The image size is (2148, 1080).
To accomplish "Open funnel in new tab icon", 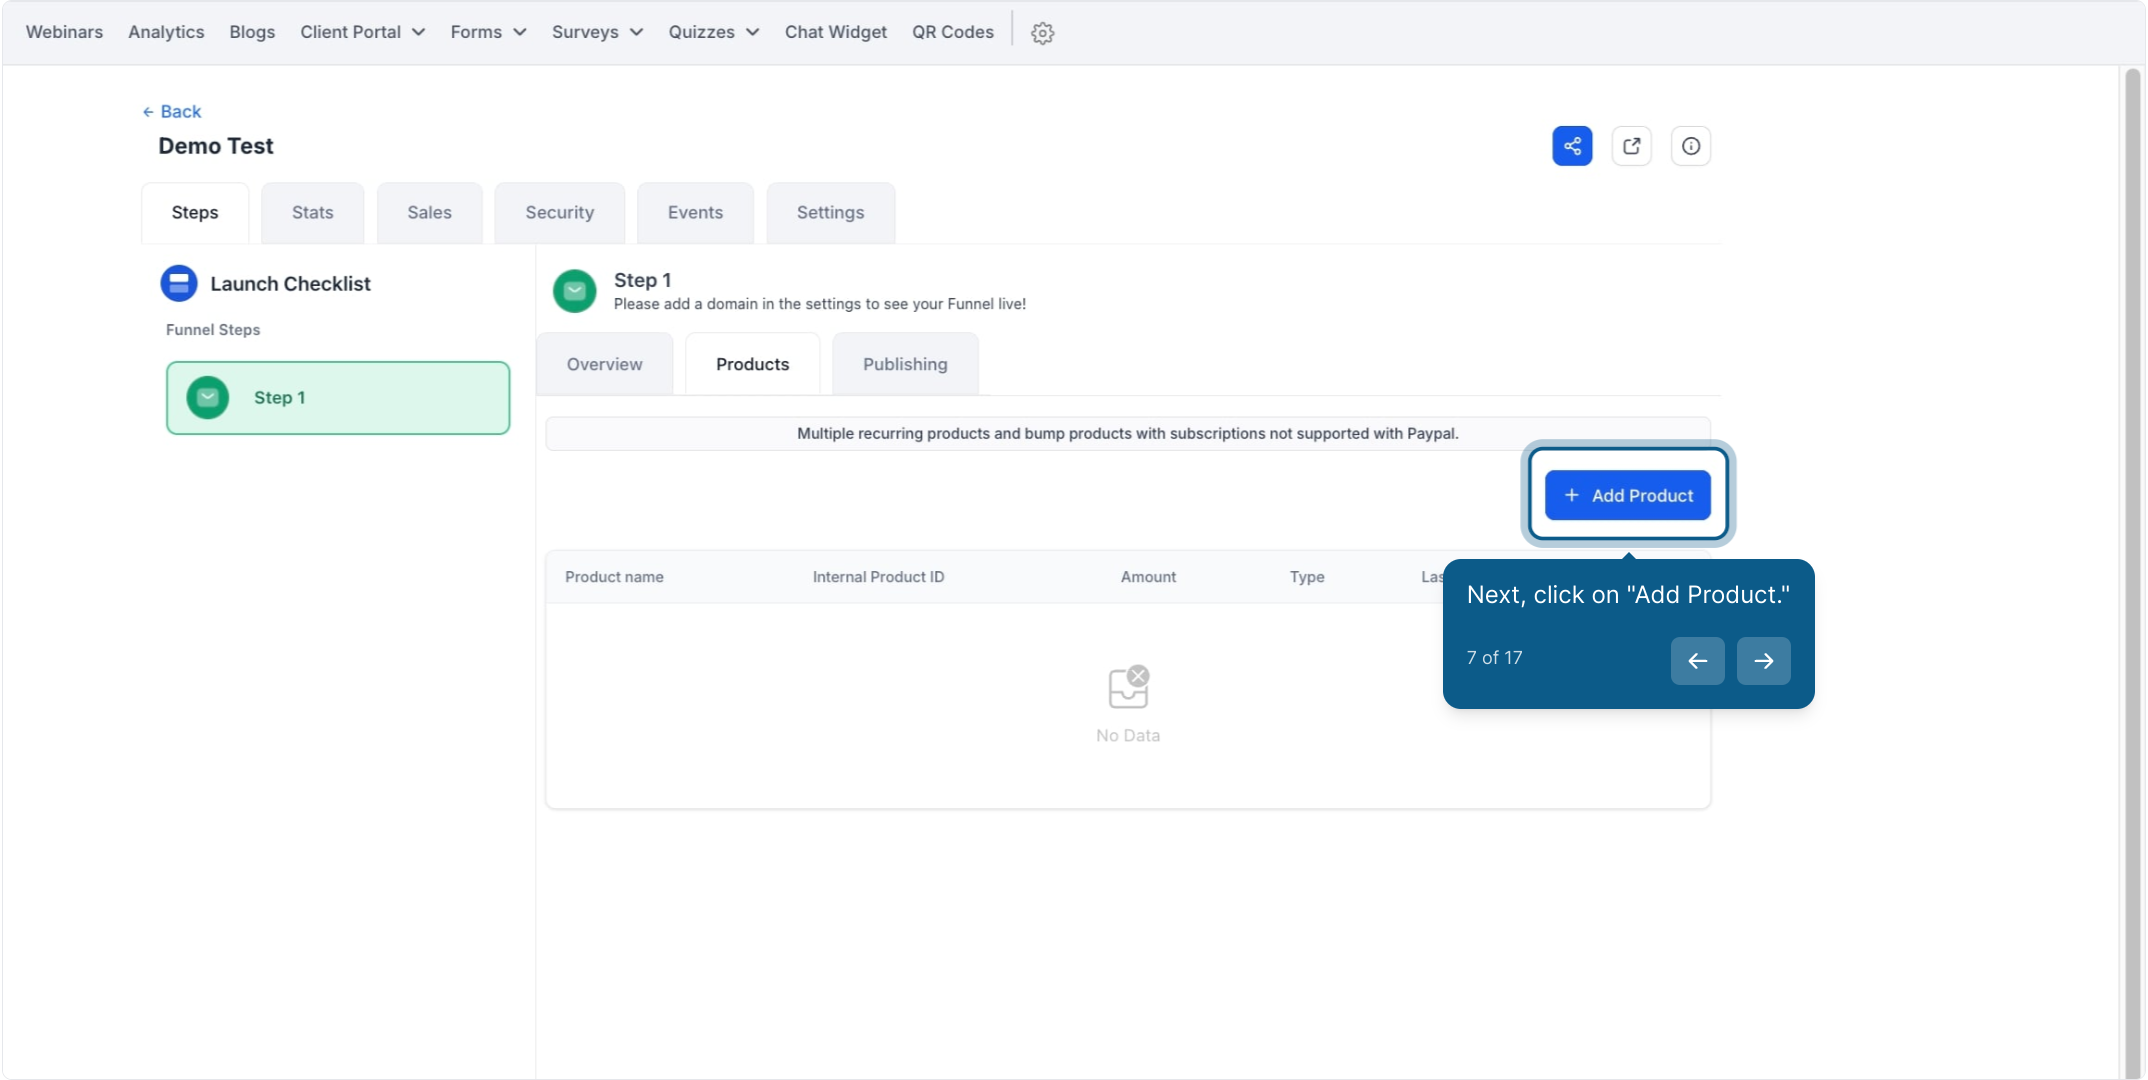I will pyautogui.click(x=1632, y=146).
